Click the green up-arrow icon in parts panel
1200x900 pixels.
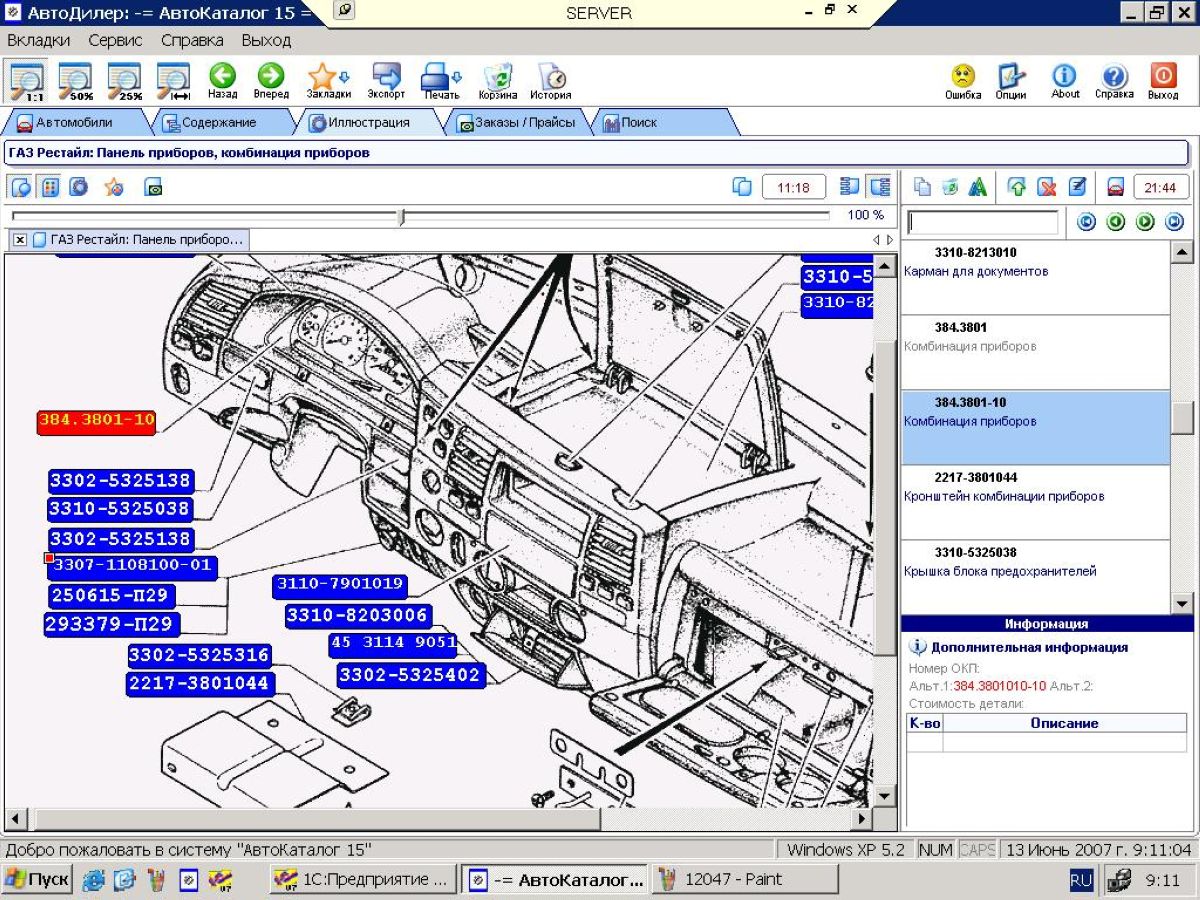point(1018,187)
